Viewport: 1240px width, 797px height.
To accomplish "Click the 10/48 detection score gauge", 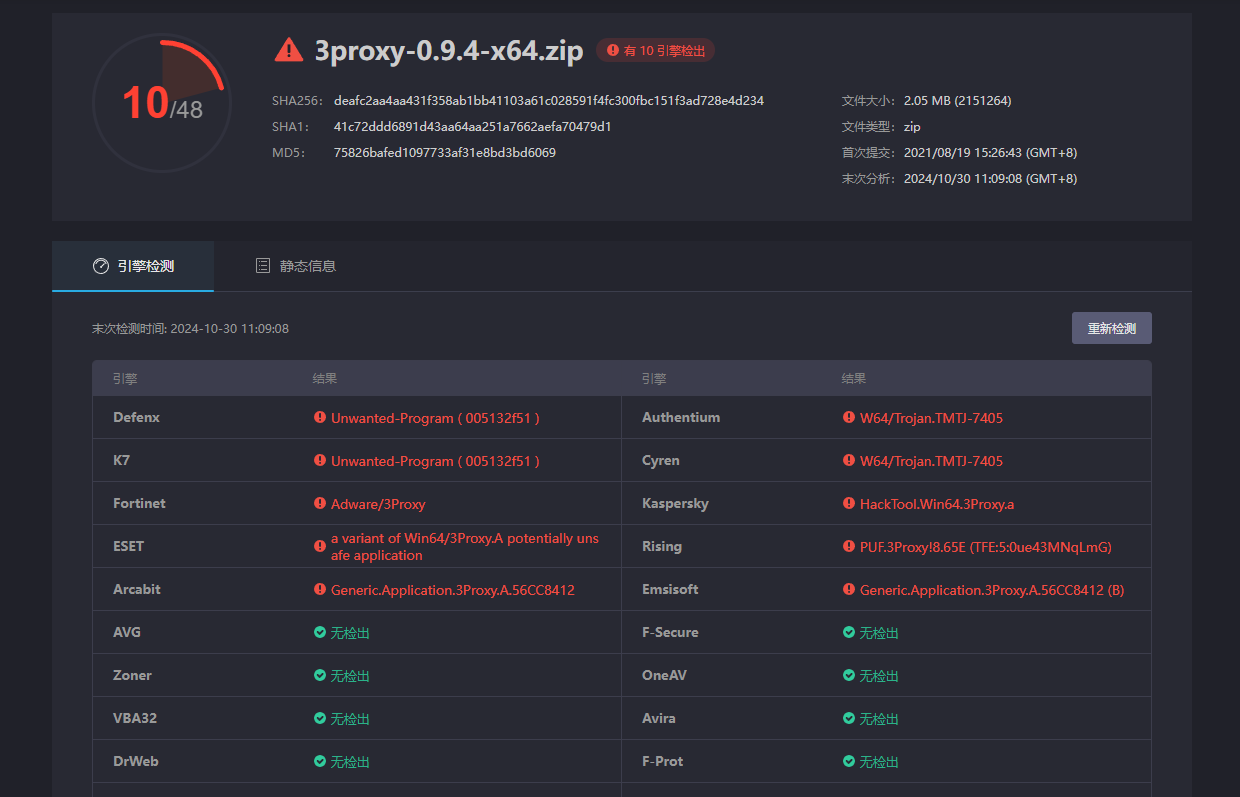I will (162, 103).
